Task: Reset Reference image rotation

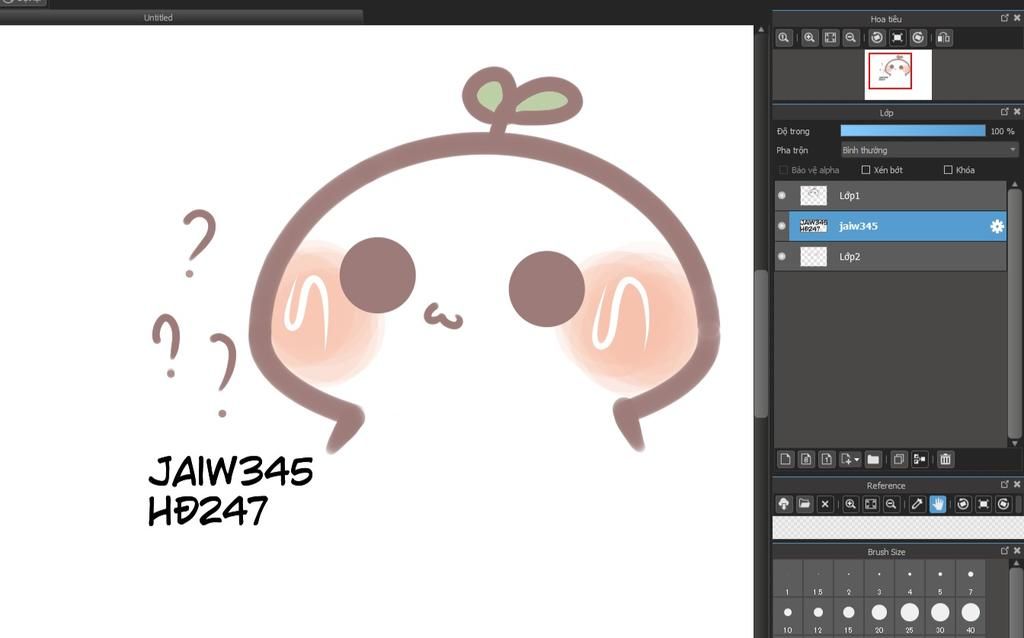Action: (x=984, y=504)
